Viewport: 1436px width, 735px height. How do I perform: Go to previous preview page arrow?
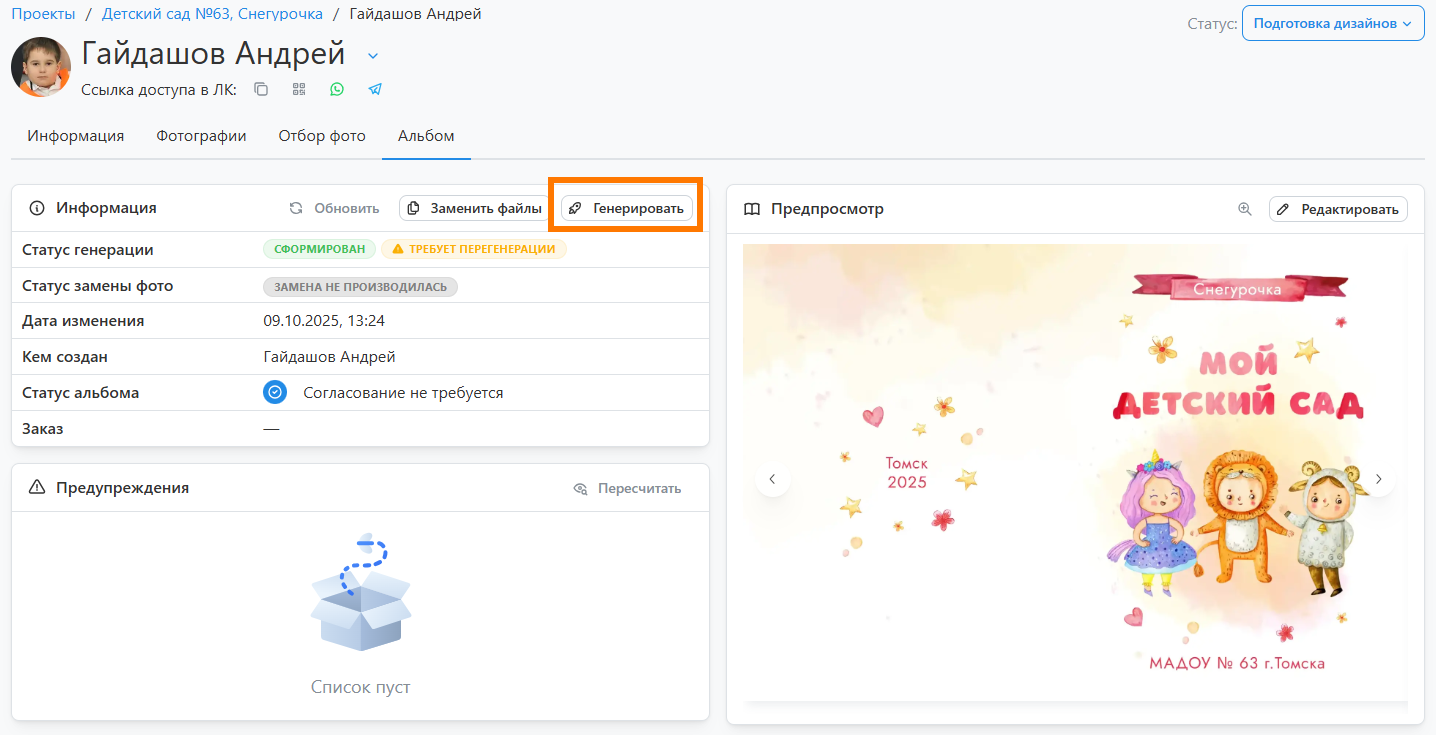772,479
